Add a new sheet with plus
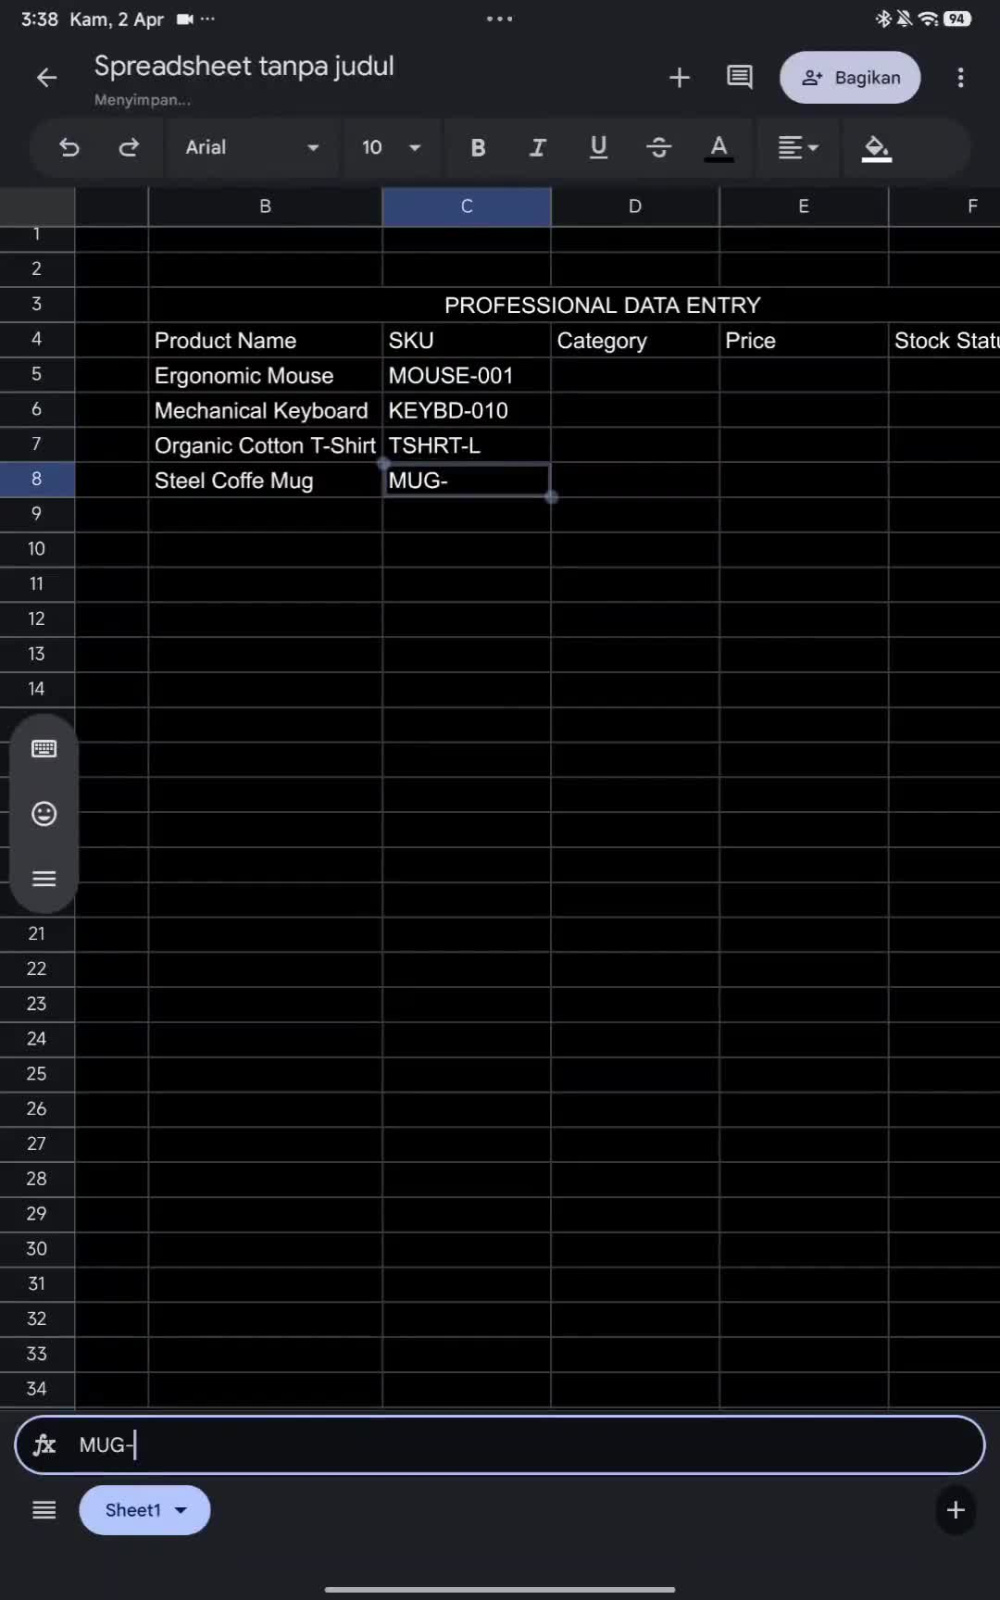 [x=955, y=1510]
